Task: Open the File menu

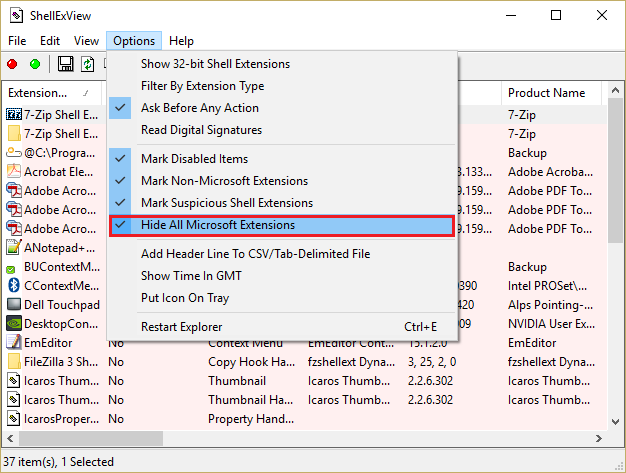Action: point(17,41)
